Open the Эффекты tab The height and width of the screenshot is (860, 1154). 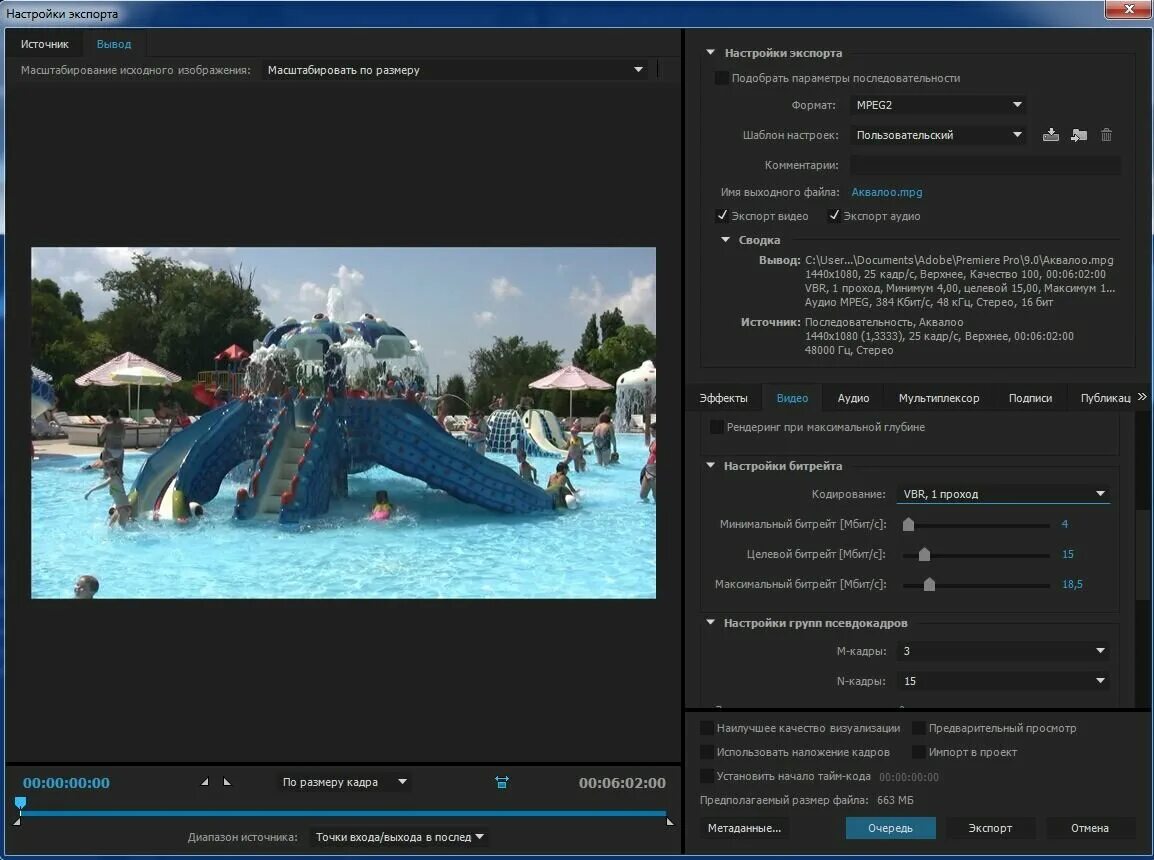tap(723, 398)
